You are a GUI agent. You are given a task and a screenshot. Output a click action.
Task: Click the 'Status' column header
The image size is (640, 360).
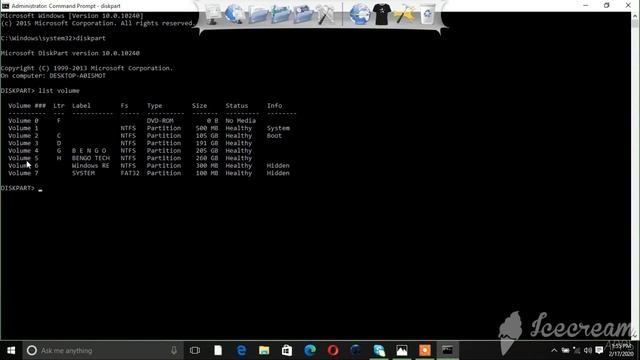coord(237,106)
